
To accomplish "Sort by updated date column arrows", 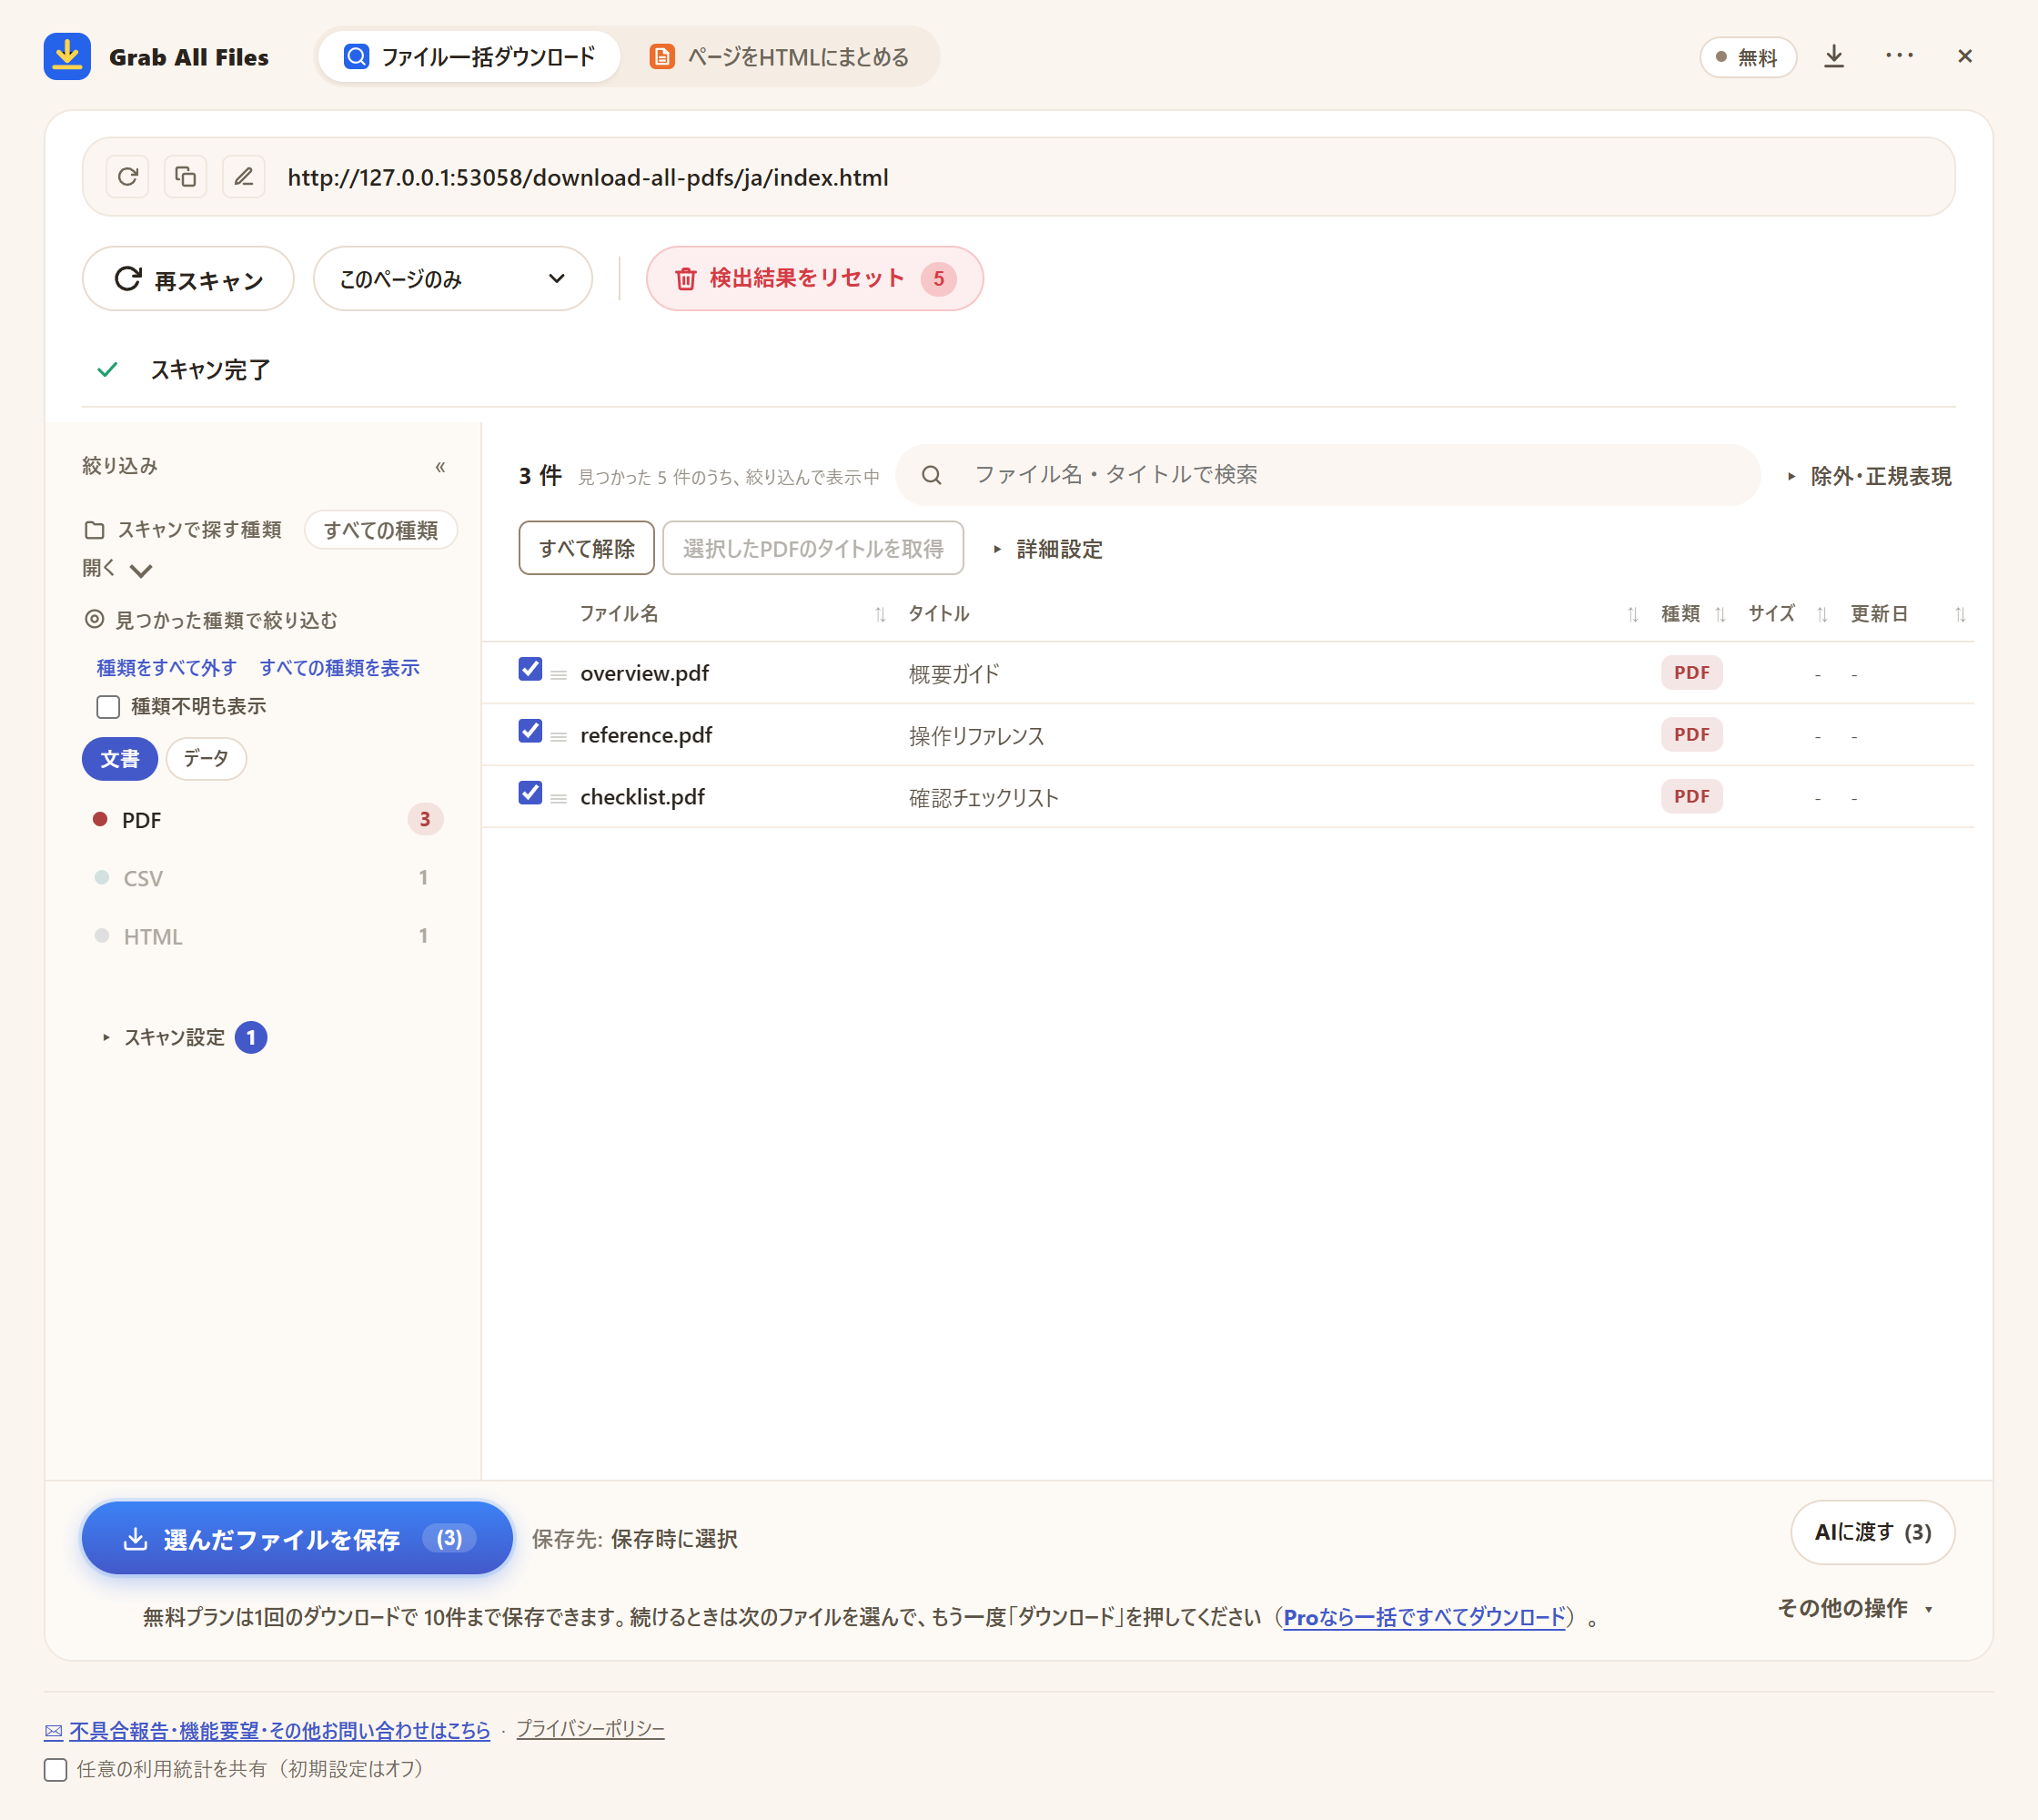I will point(1960,614).
